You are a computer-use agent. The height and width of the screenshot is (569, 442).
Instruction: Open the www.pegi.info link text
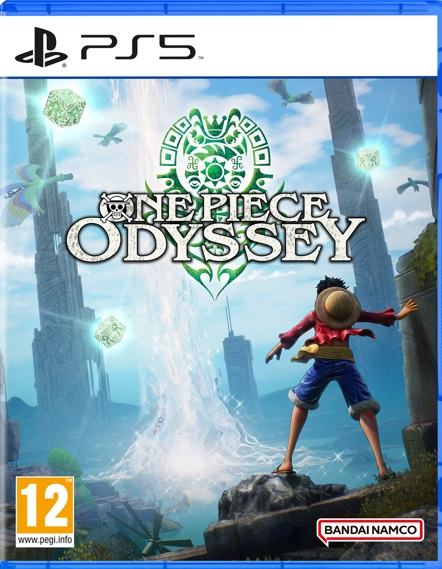click(x=45, y=539)
